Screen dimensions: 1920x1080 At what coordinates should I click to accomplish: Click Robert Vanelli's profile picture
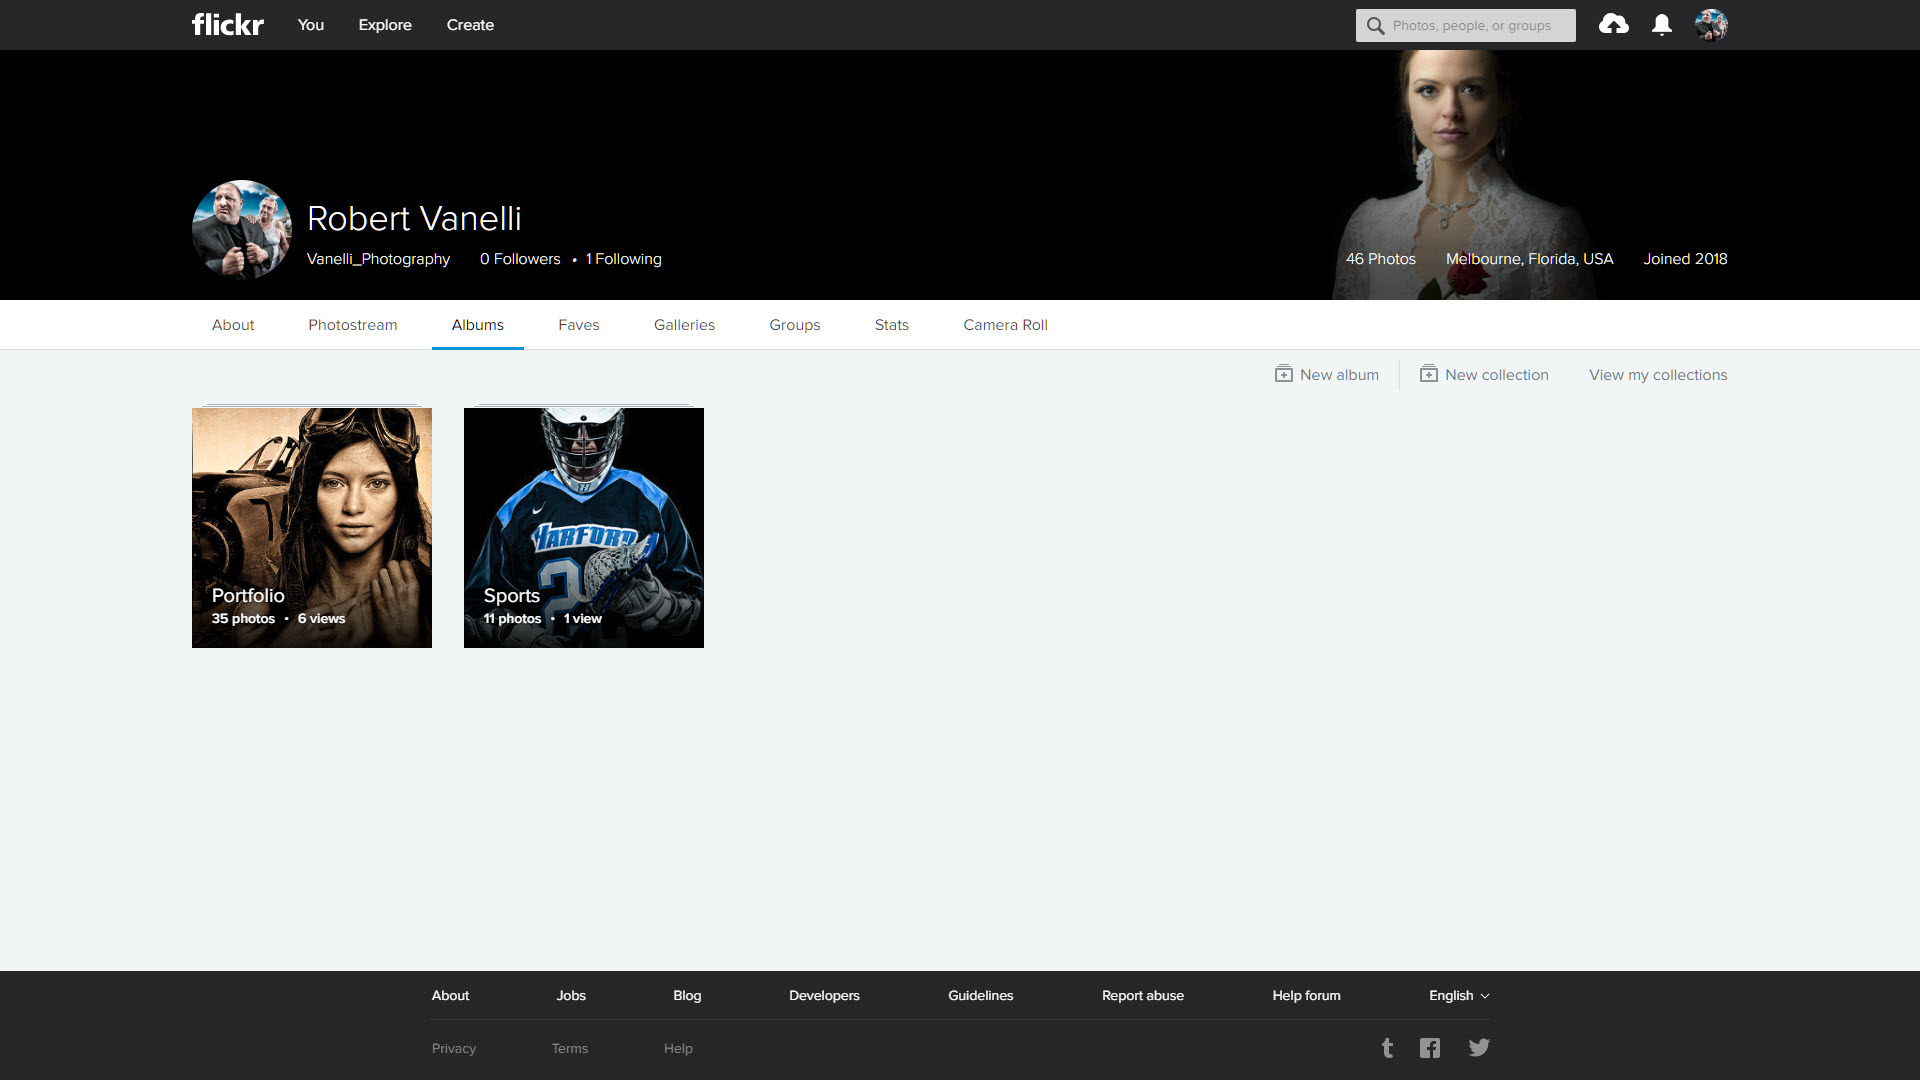click(x=241, y=229)
